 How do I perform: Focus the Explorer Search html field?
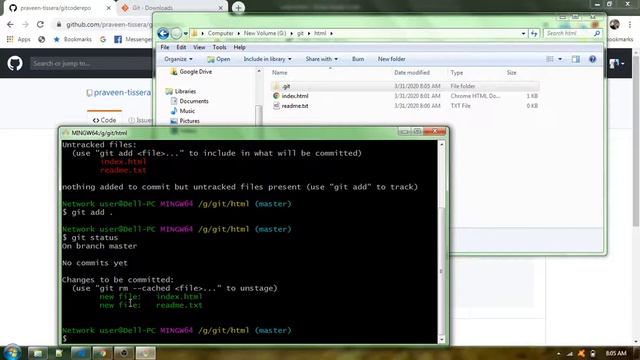coord(568,33)
